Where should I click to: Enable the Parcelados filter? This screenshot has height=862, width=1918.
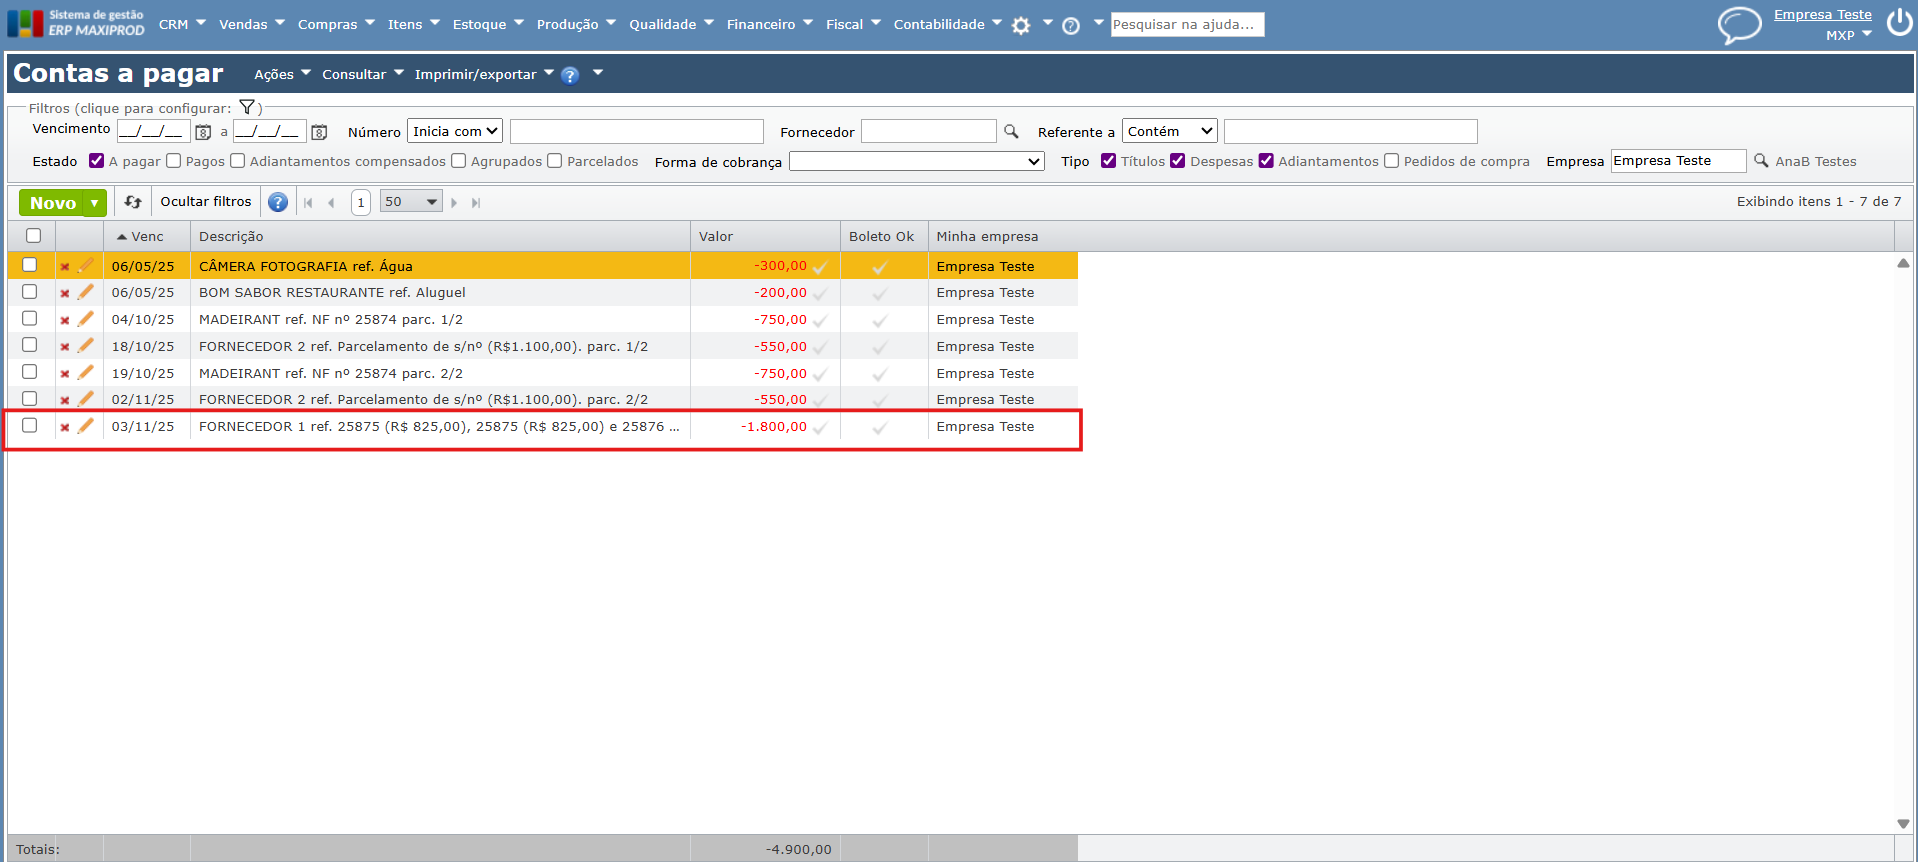point(555,160)
